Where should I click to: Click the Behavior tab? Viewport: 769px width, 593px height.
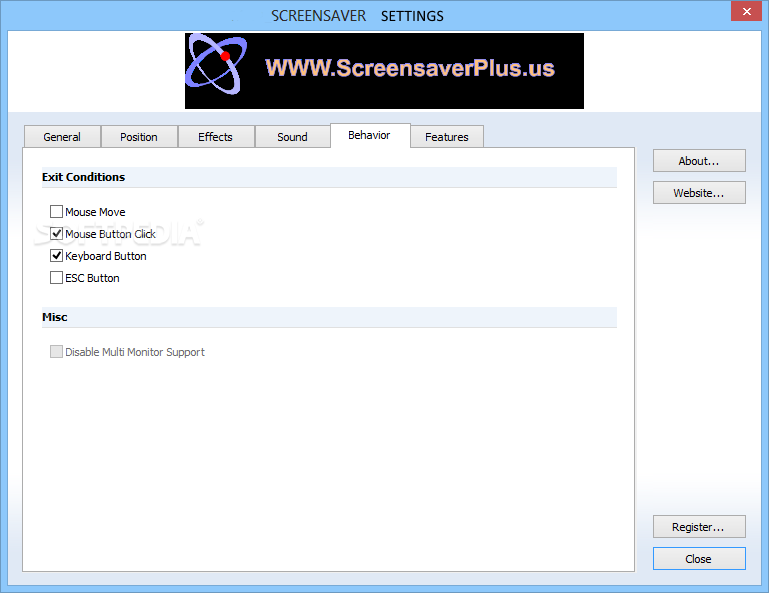click(x=370, y=135)
